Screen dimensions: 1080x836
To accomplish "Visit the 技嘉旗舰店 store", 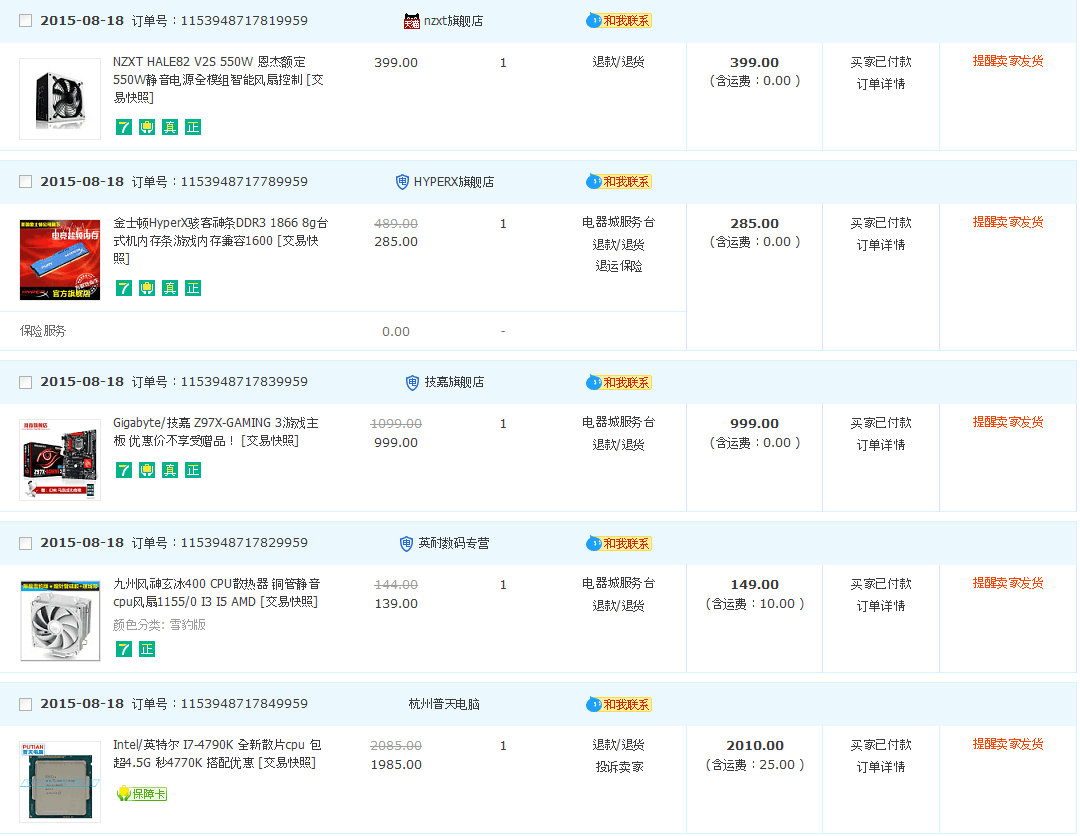I will pos(454,382).
